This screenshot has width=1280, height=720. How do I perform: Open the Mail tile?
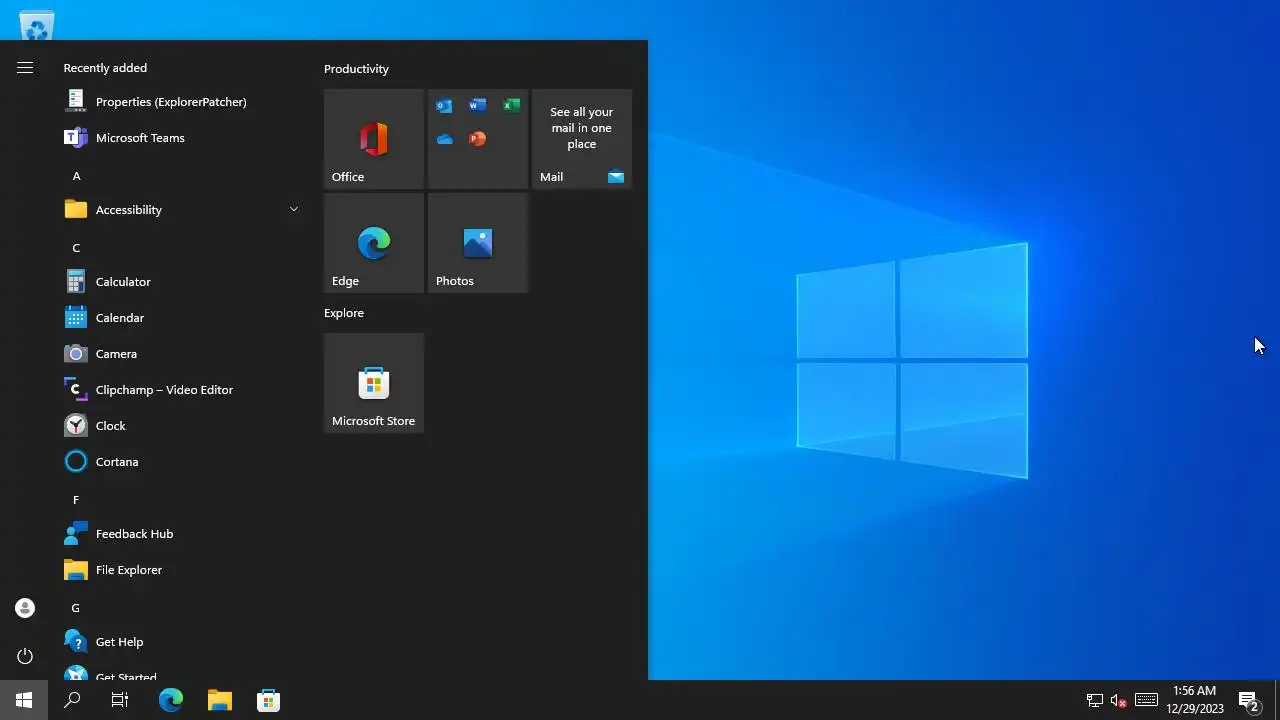tap(582, 139)
